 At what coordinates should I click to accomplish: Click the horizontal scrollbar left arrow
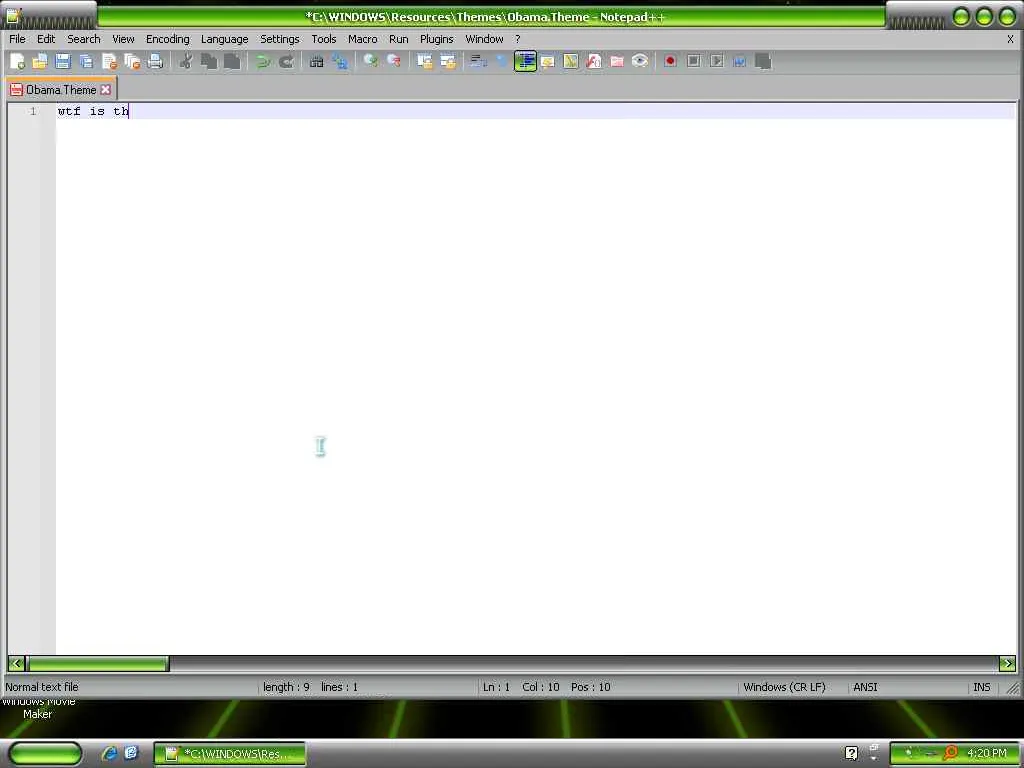16,664
